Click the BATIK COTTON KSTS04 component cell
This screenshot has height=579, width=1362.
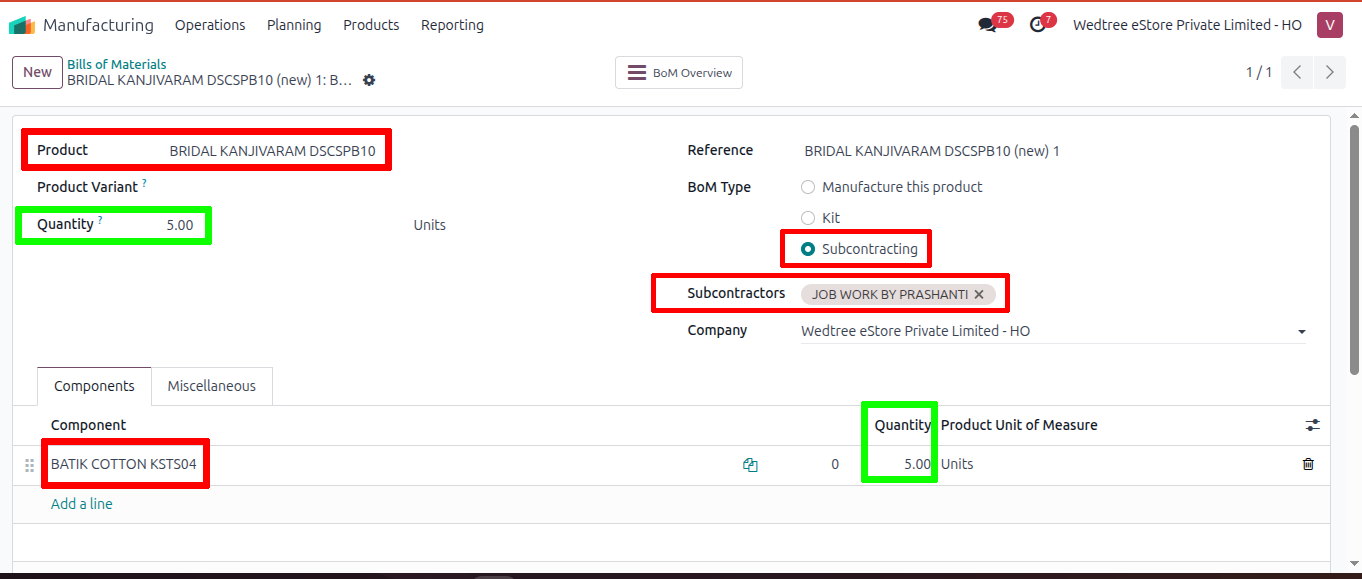pyautogui.click(x=124, y=464)
